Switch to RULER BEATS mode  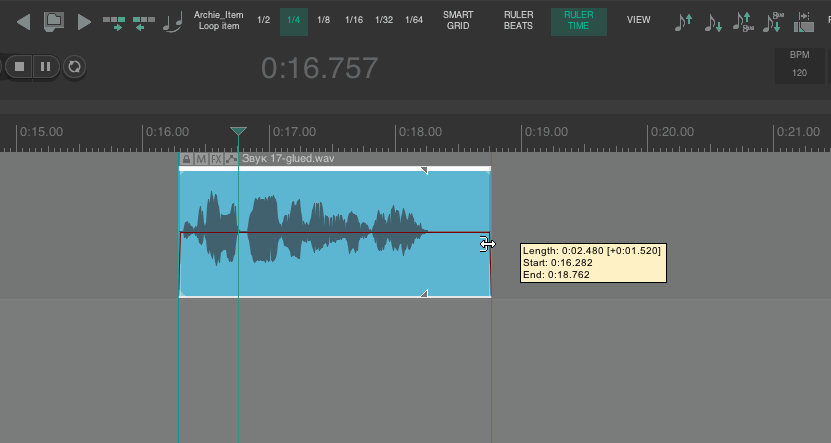(518, 20)
